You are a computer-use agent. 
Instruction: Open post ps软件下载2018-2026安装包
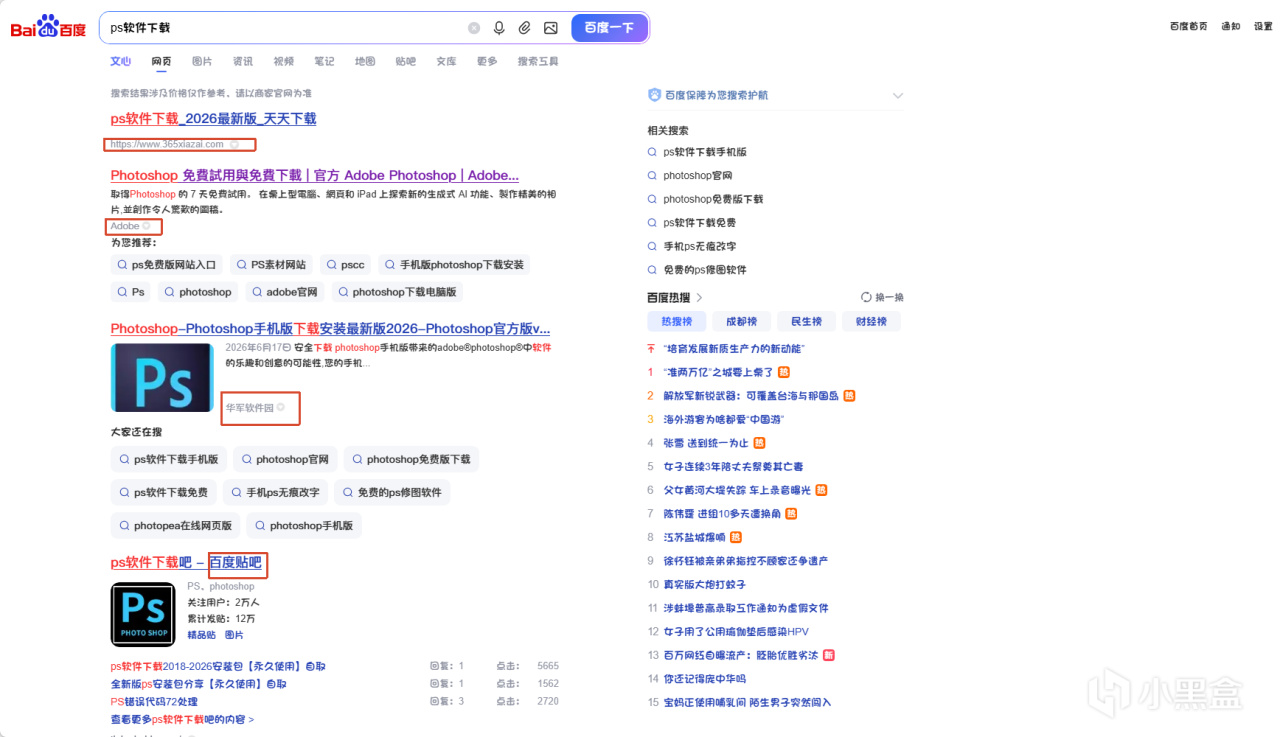pyautogui.click(x=218, y=666)
